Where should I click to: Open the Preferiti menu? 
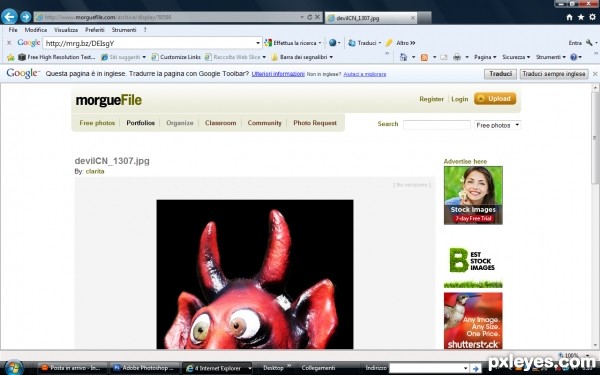click(x=95, y=29)
